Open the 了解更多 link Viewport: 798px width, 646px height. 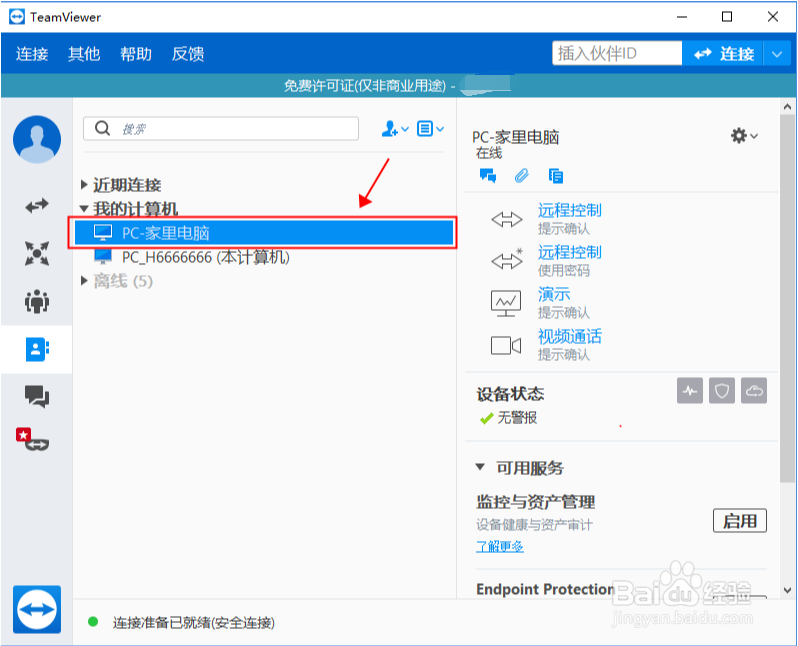(500, 547)
